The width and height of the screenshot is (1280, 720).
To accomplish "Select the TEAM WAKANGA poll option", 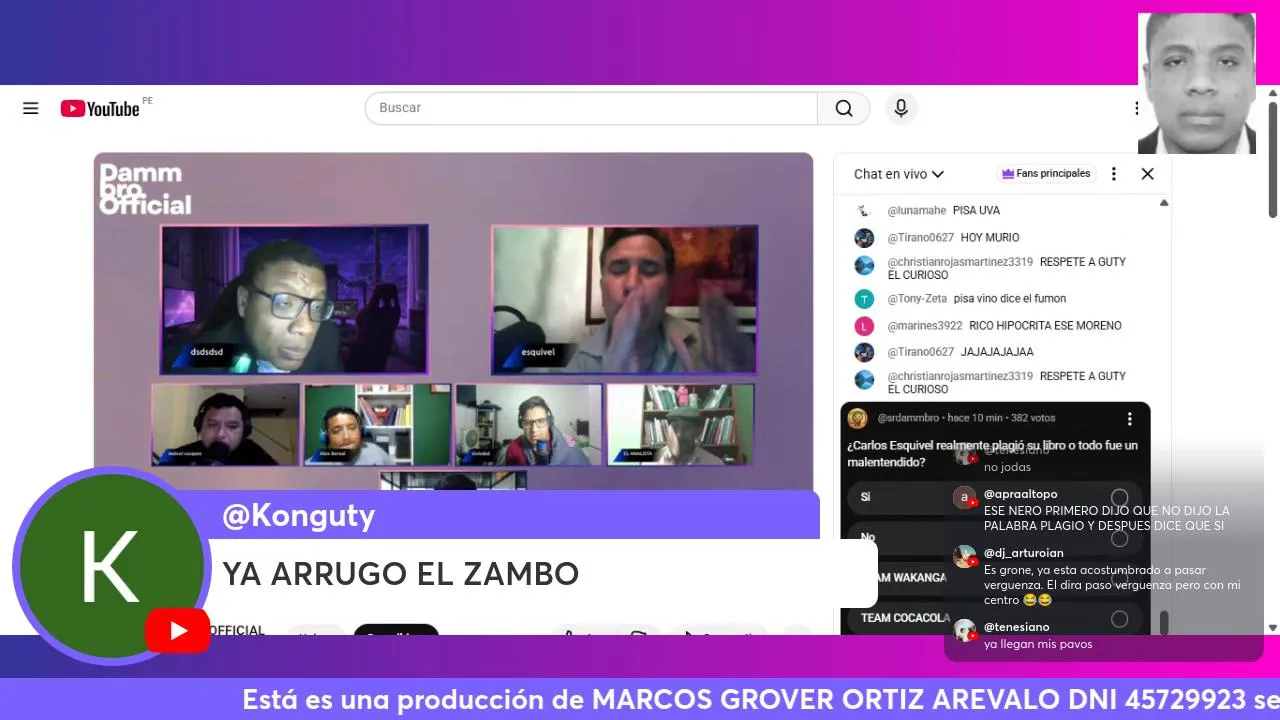I will pos(995,578).
